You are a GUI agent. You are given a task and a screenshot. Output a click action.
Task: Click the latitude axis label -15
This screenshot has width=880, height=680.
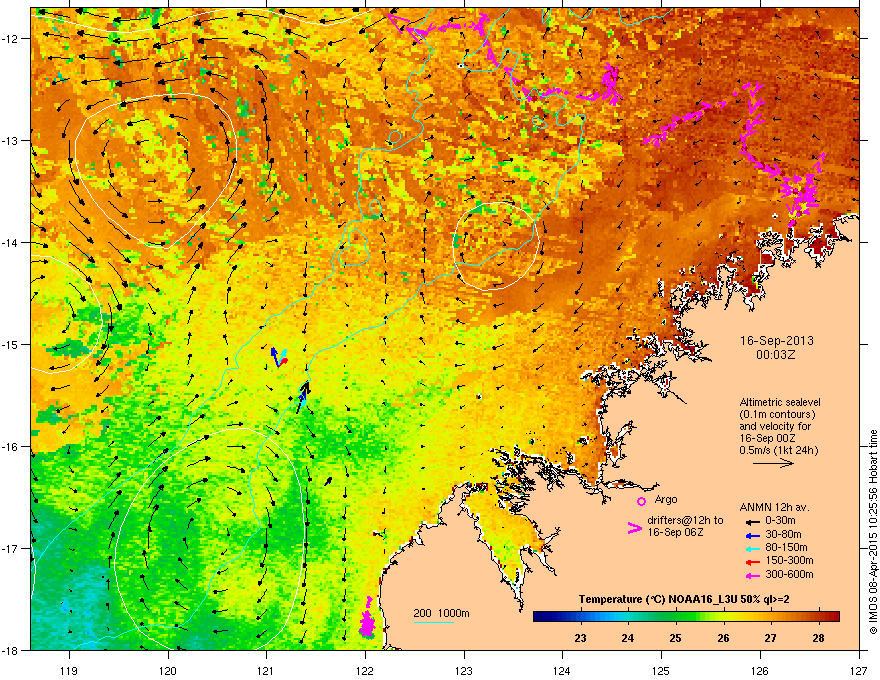[11, 344]
